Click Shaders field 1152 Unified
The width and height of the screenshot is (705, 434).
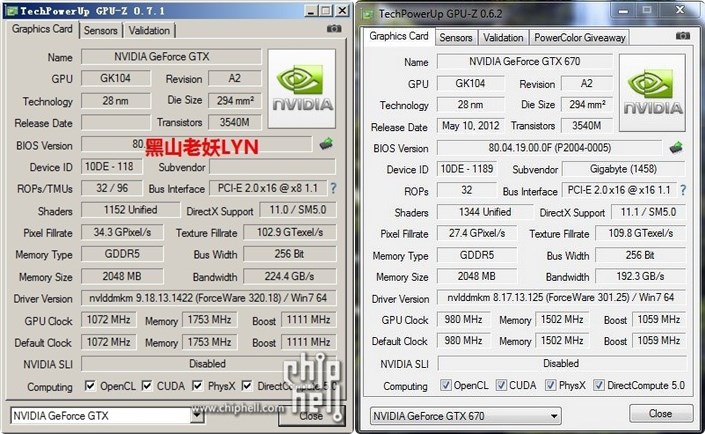(x=130, y=210)
